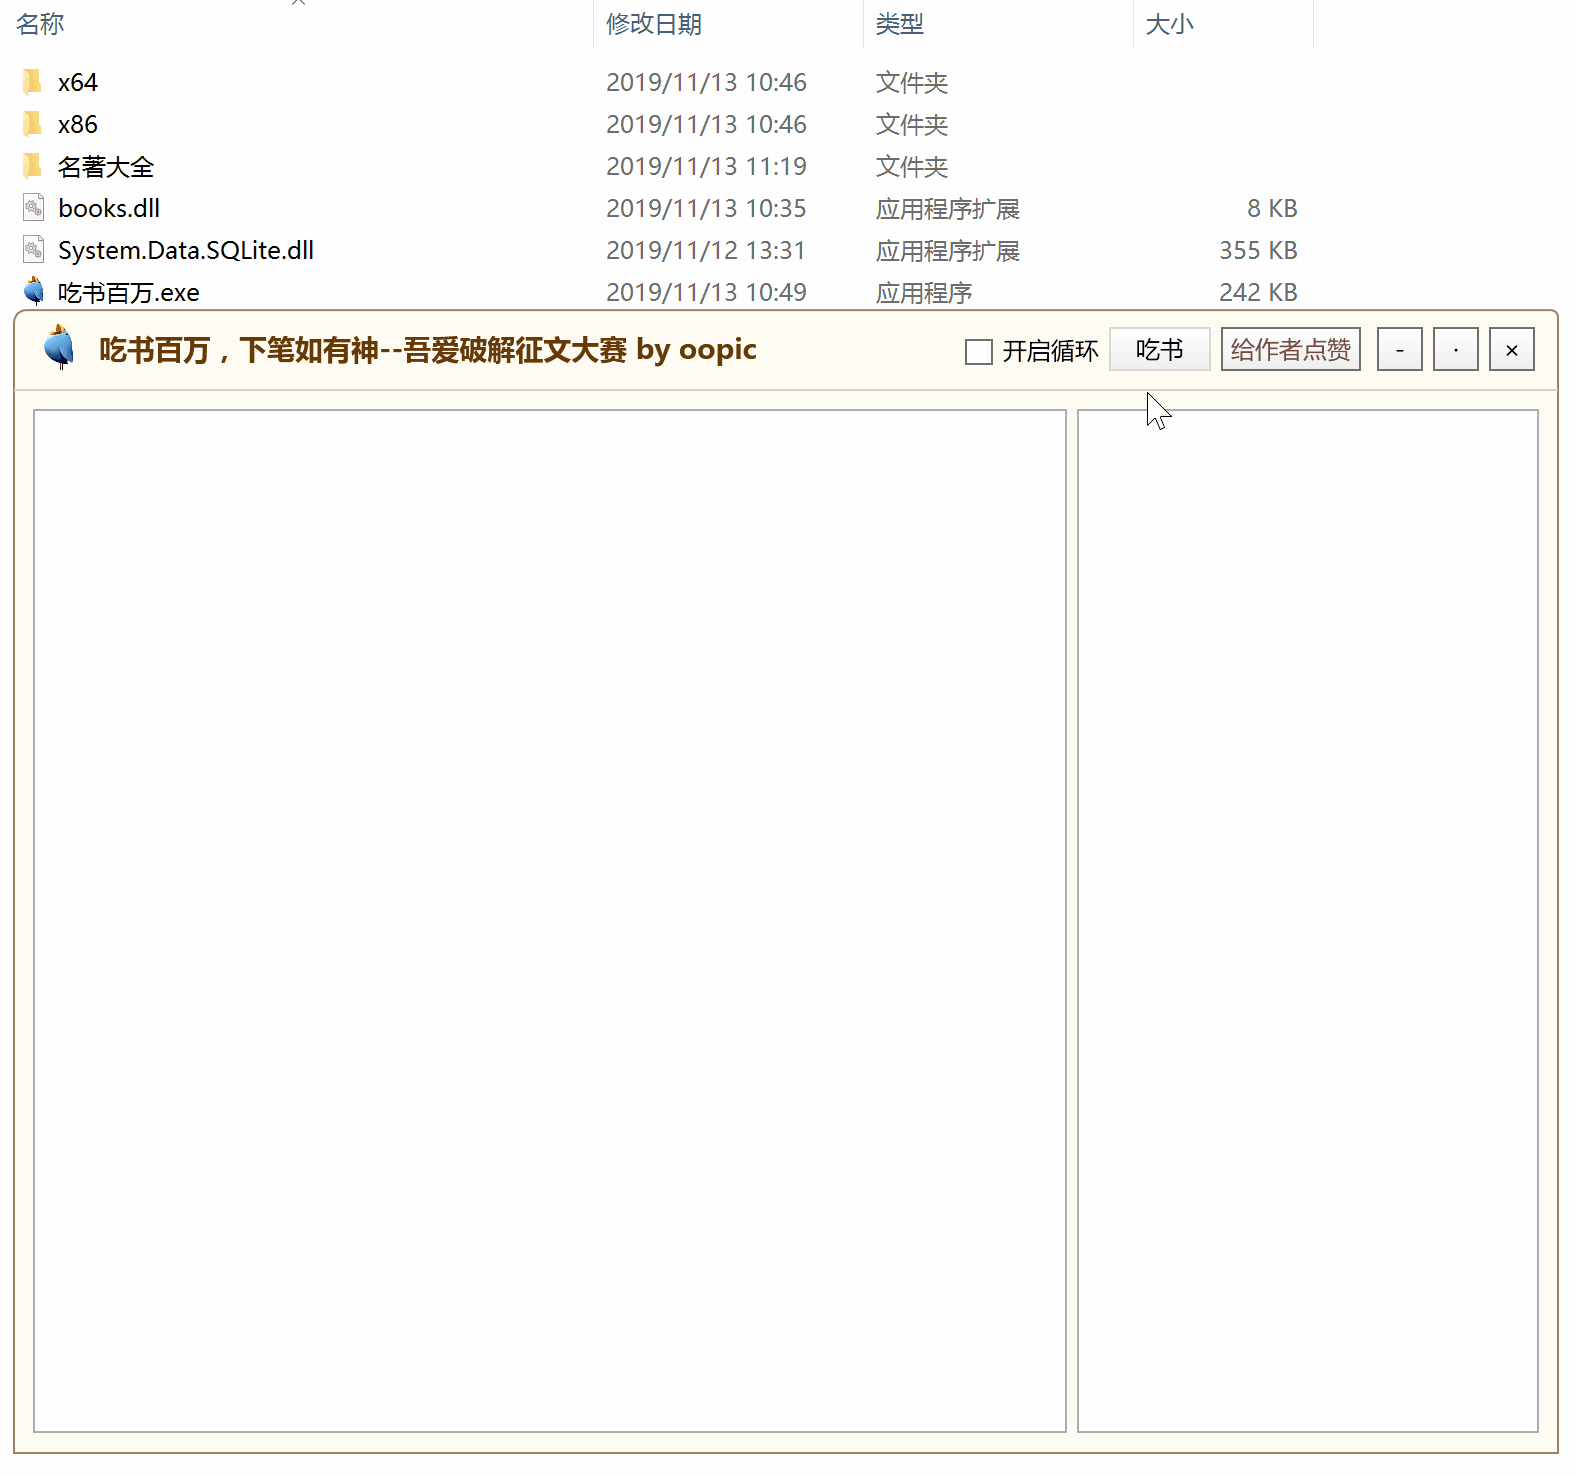Click the 文件夹 type of the x64 row

click(x=912, y=82)
